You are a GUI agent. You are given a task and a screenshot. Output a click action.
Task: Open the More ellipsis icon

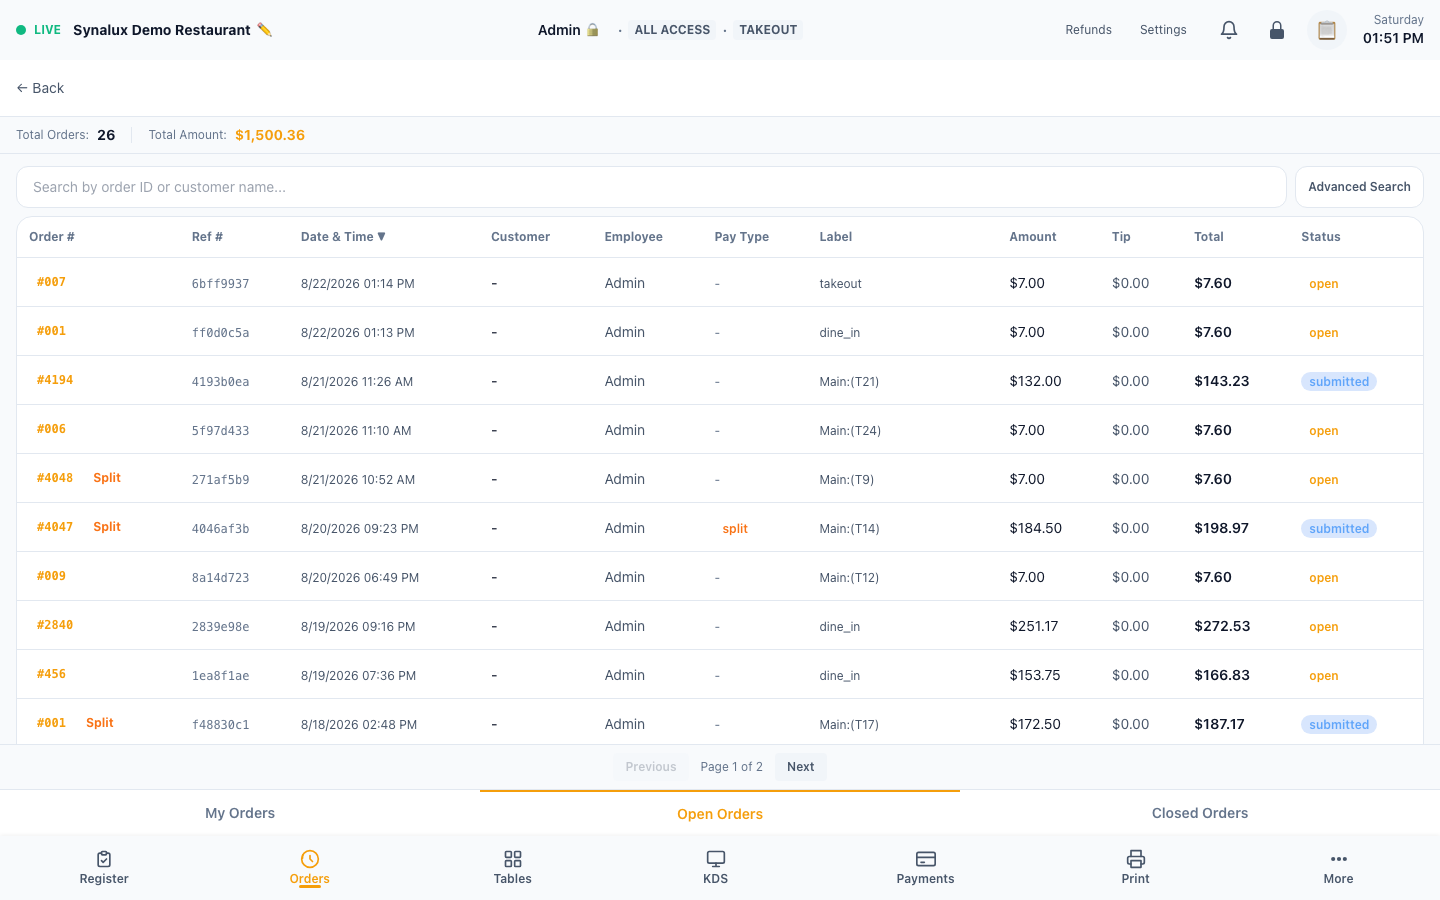point(1339,859)
